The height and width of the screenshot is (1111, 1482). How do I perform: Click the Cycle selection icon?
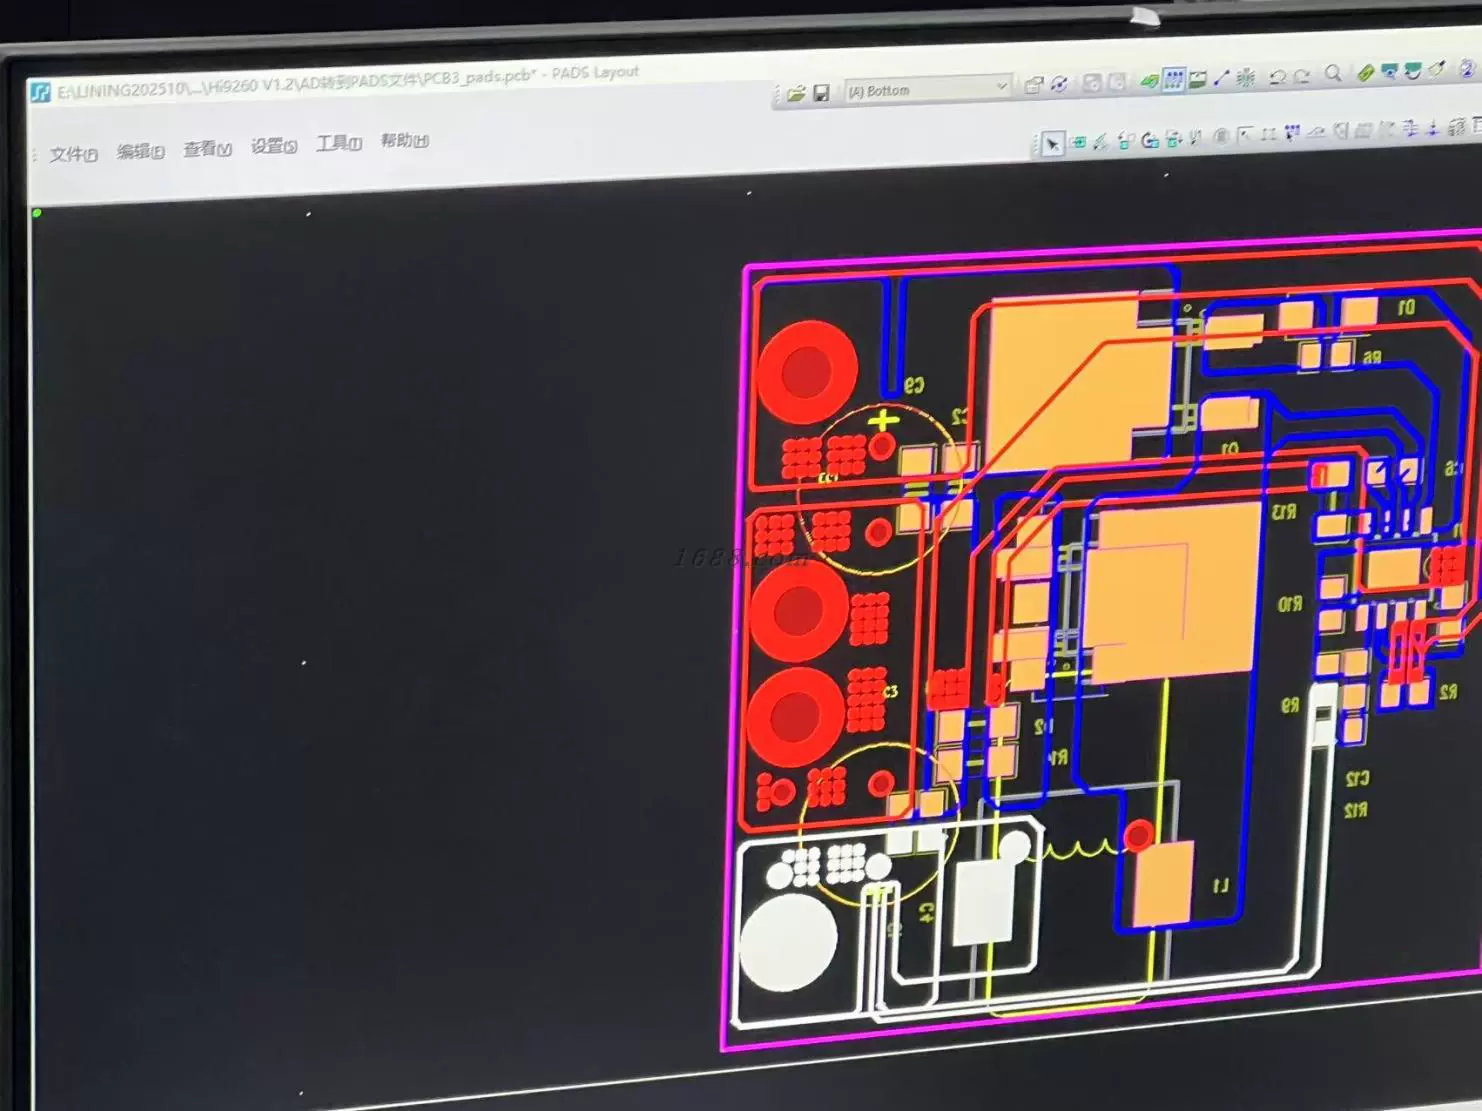pos(1059,85)
